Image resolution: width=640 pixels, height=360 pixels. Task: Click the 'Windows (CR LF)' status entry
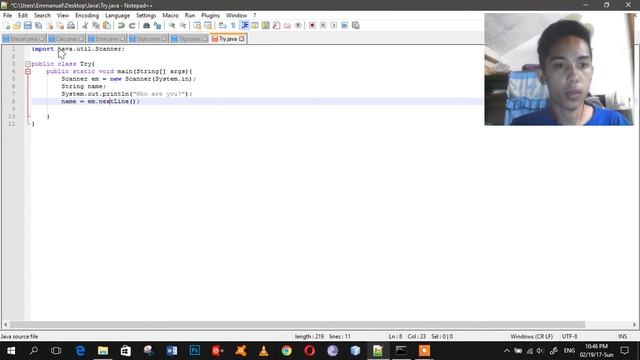point(531,336)
